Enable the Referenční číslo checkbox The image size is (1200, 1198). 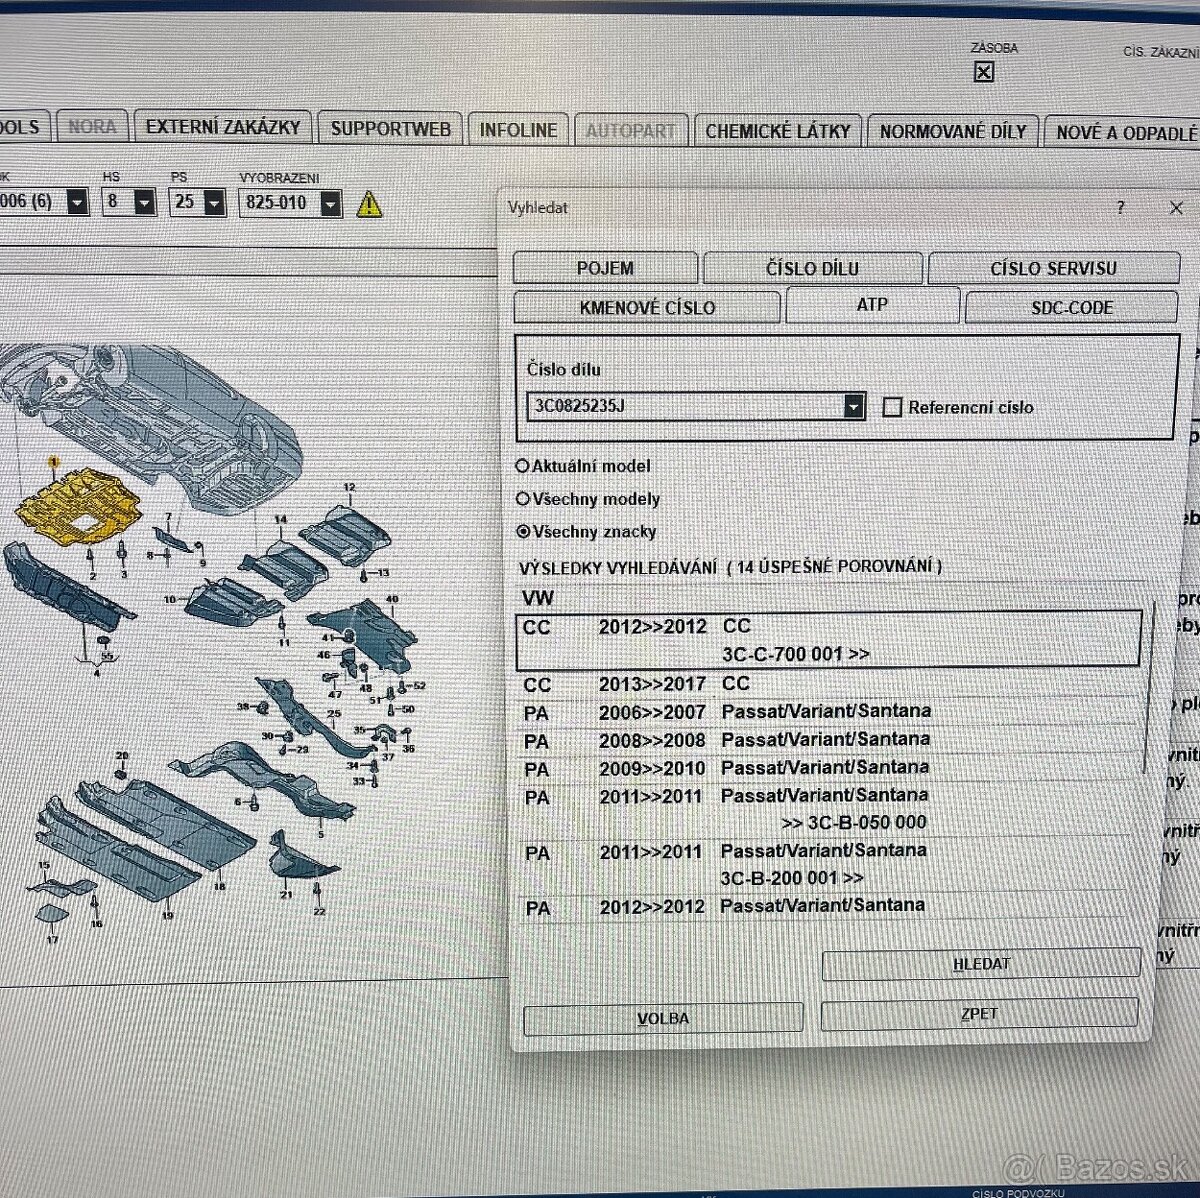coord(893,407)
